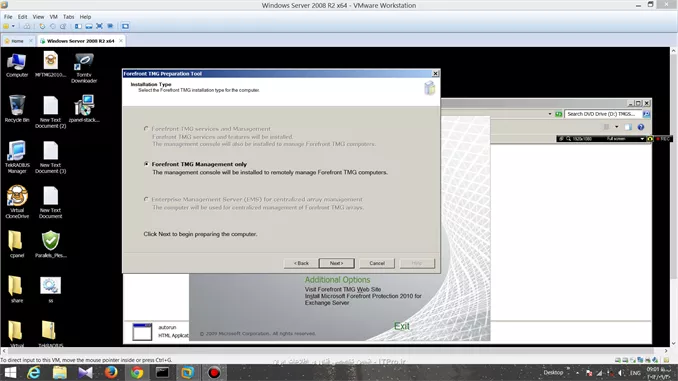Viewport: 678px width, 381px height.
Task: Open the Tabs menu
Action: 69,17
